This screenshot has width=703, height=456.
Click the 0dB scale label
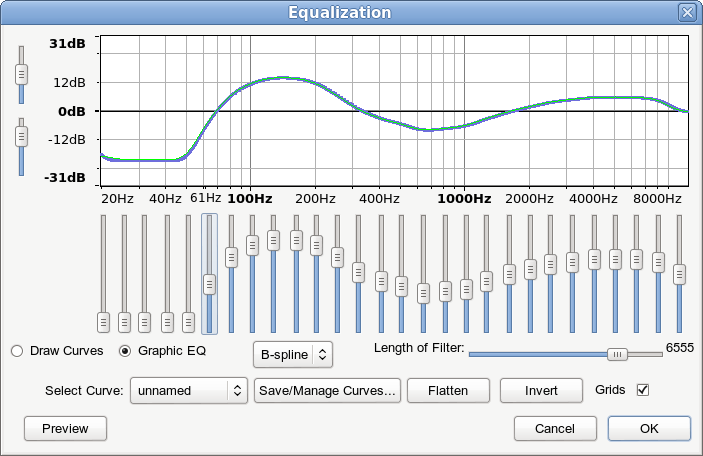(72, 111)
